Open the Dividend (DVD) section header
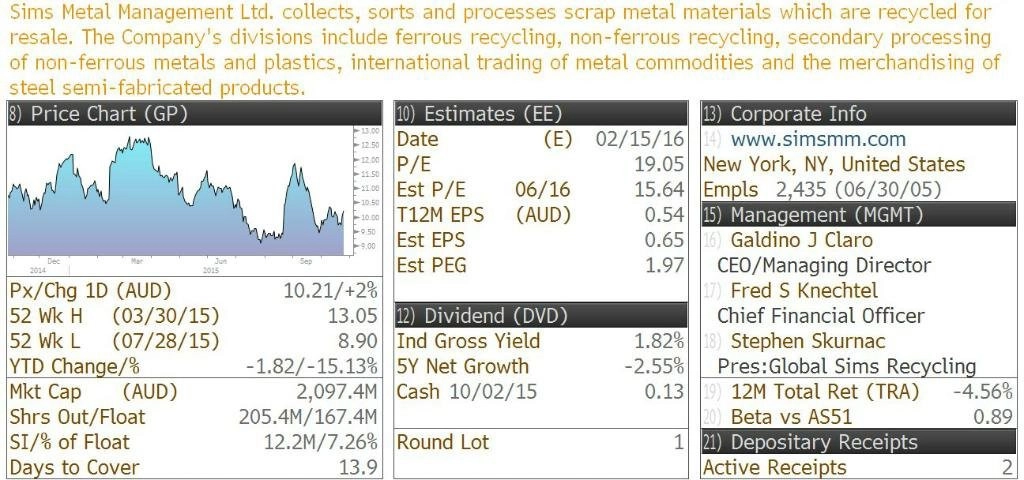 (x=541, y=315)
